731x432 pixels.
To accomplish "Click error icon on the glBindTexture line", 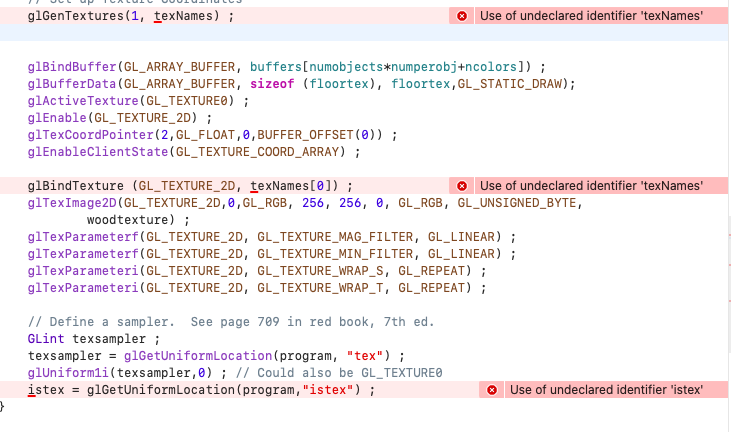I will (462, 186).
